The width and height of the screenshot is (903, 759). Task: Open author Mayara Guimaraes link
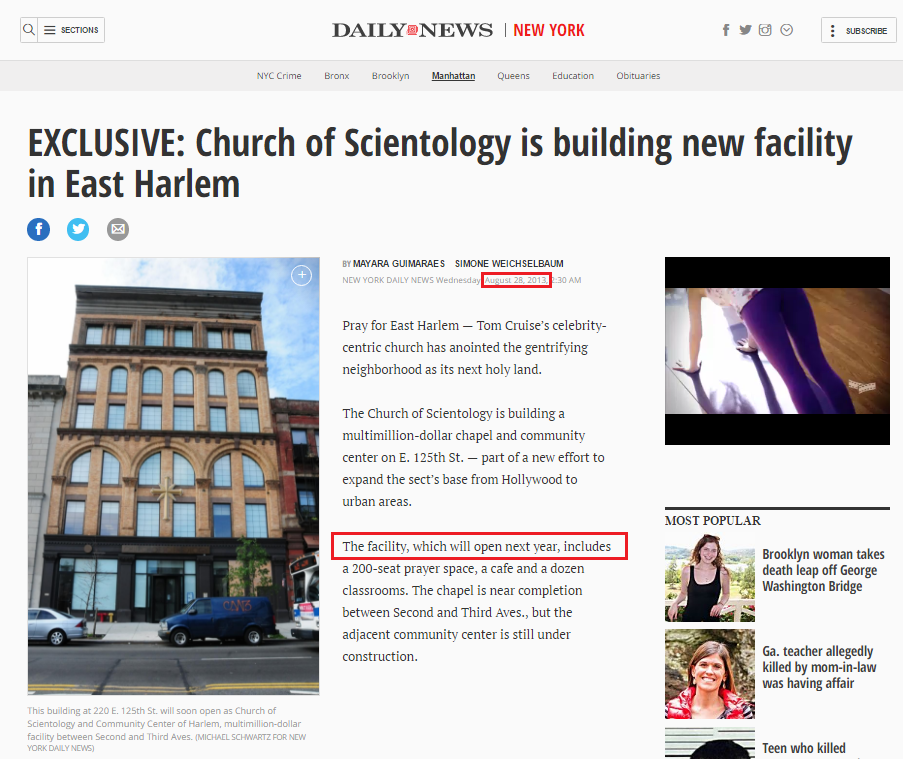point(399,263)
